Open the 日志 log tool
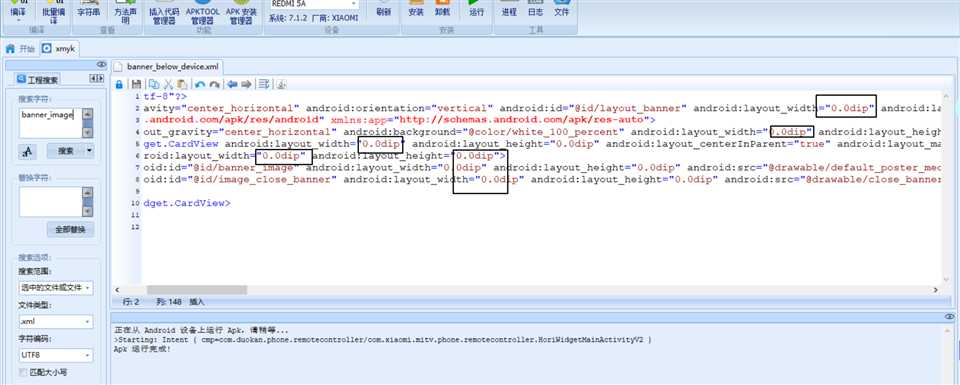Screen dimensions: 960x385 535,9
